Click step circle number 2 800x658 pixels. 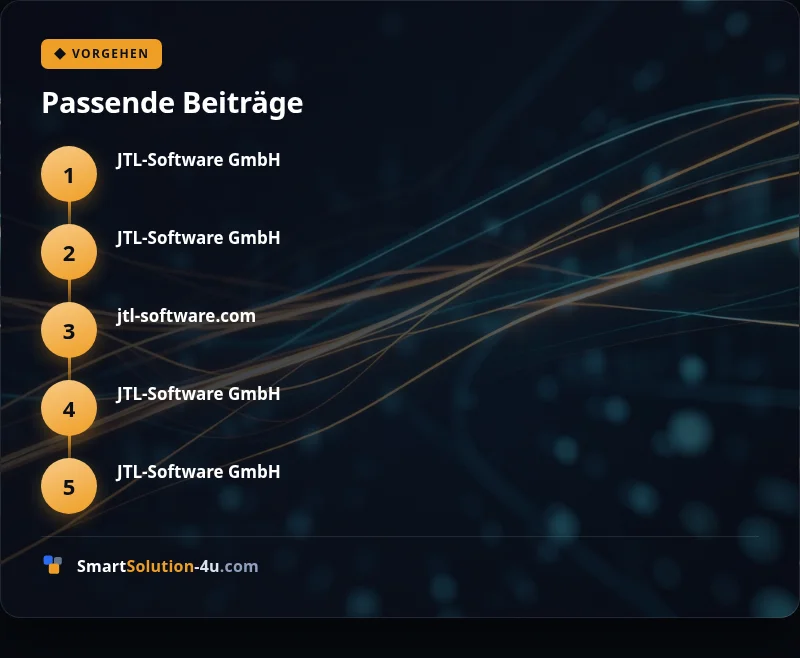pyautogui.click(x=69, y=252)
